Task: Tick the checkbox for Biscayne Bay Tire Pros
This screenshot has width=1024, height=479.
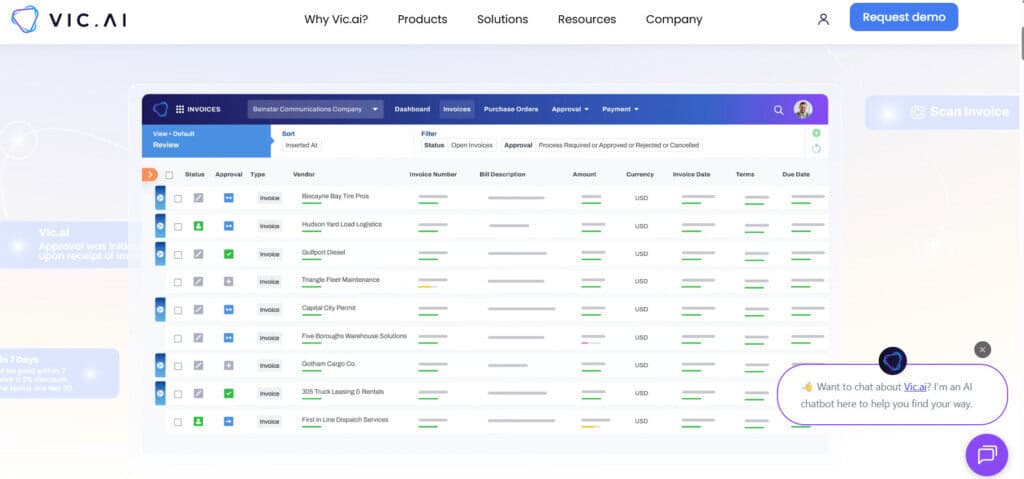Action: (x=178, y=198)
